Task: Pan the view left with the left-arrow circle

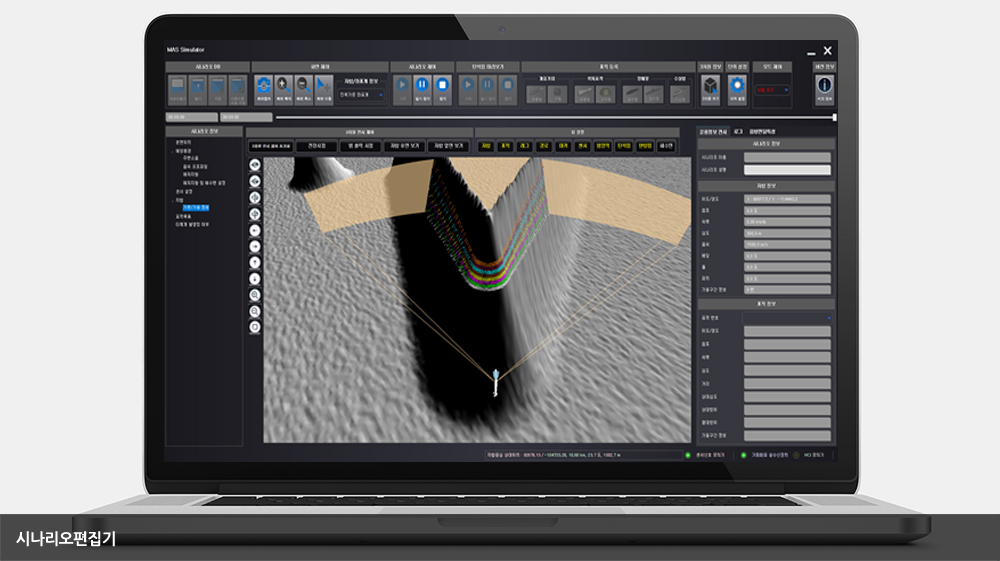Action: 255,230
